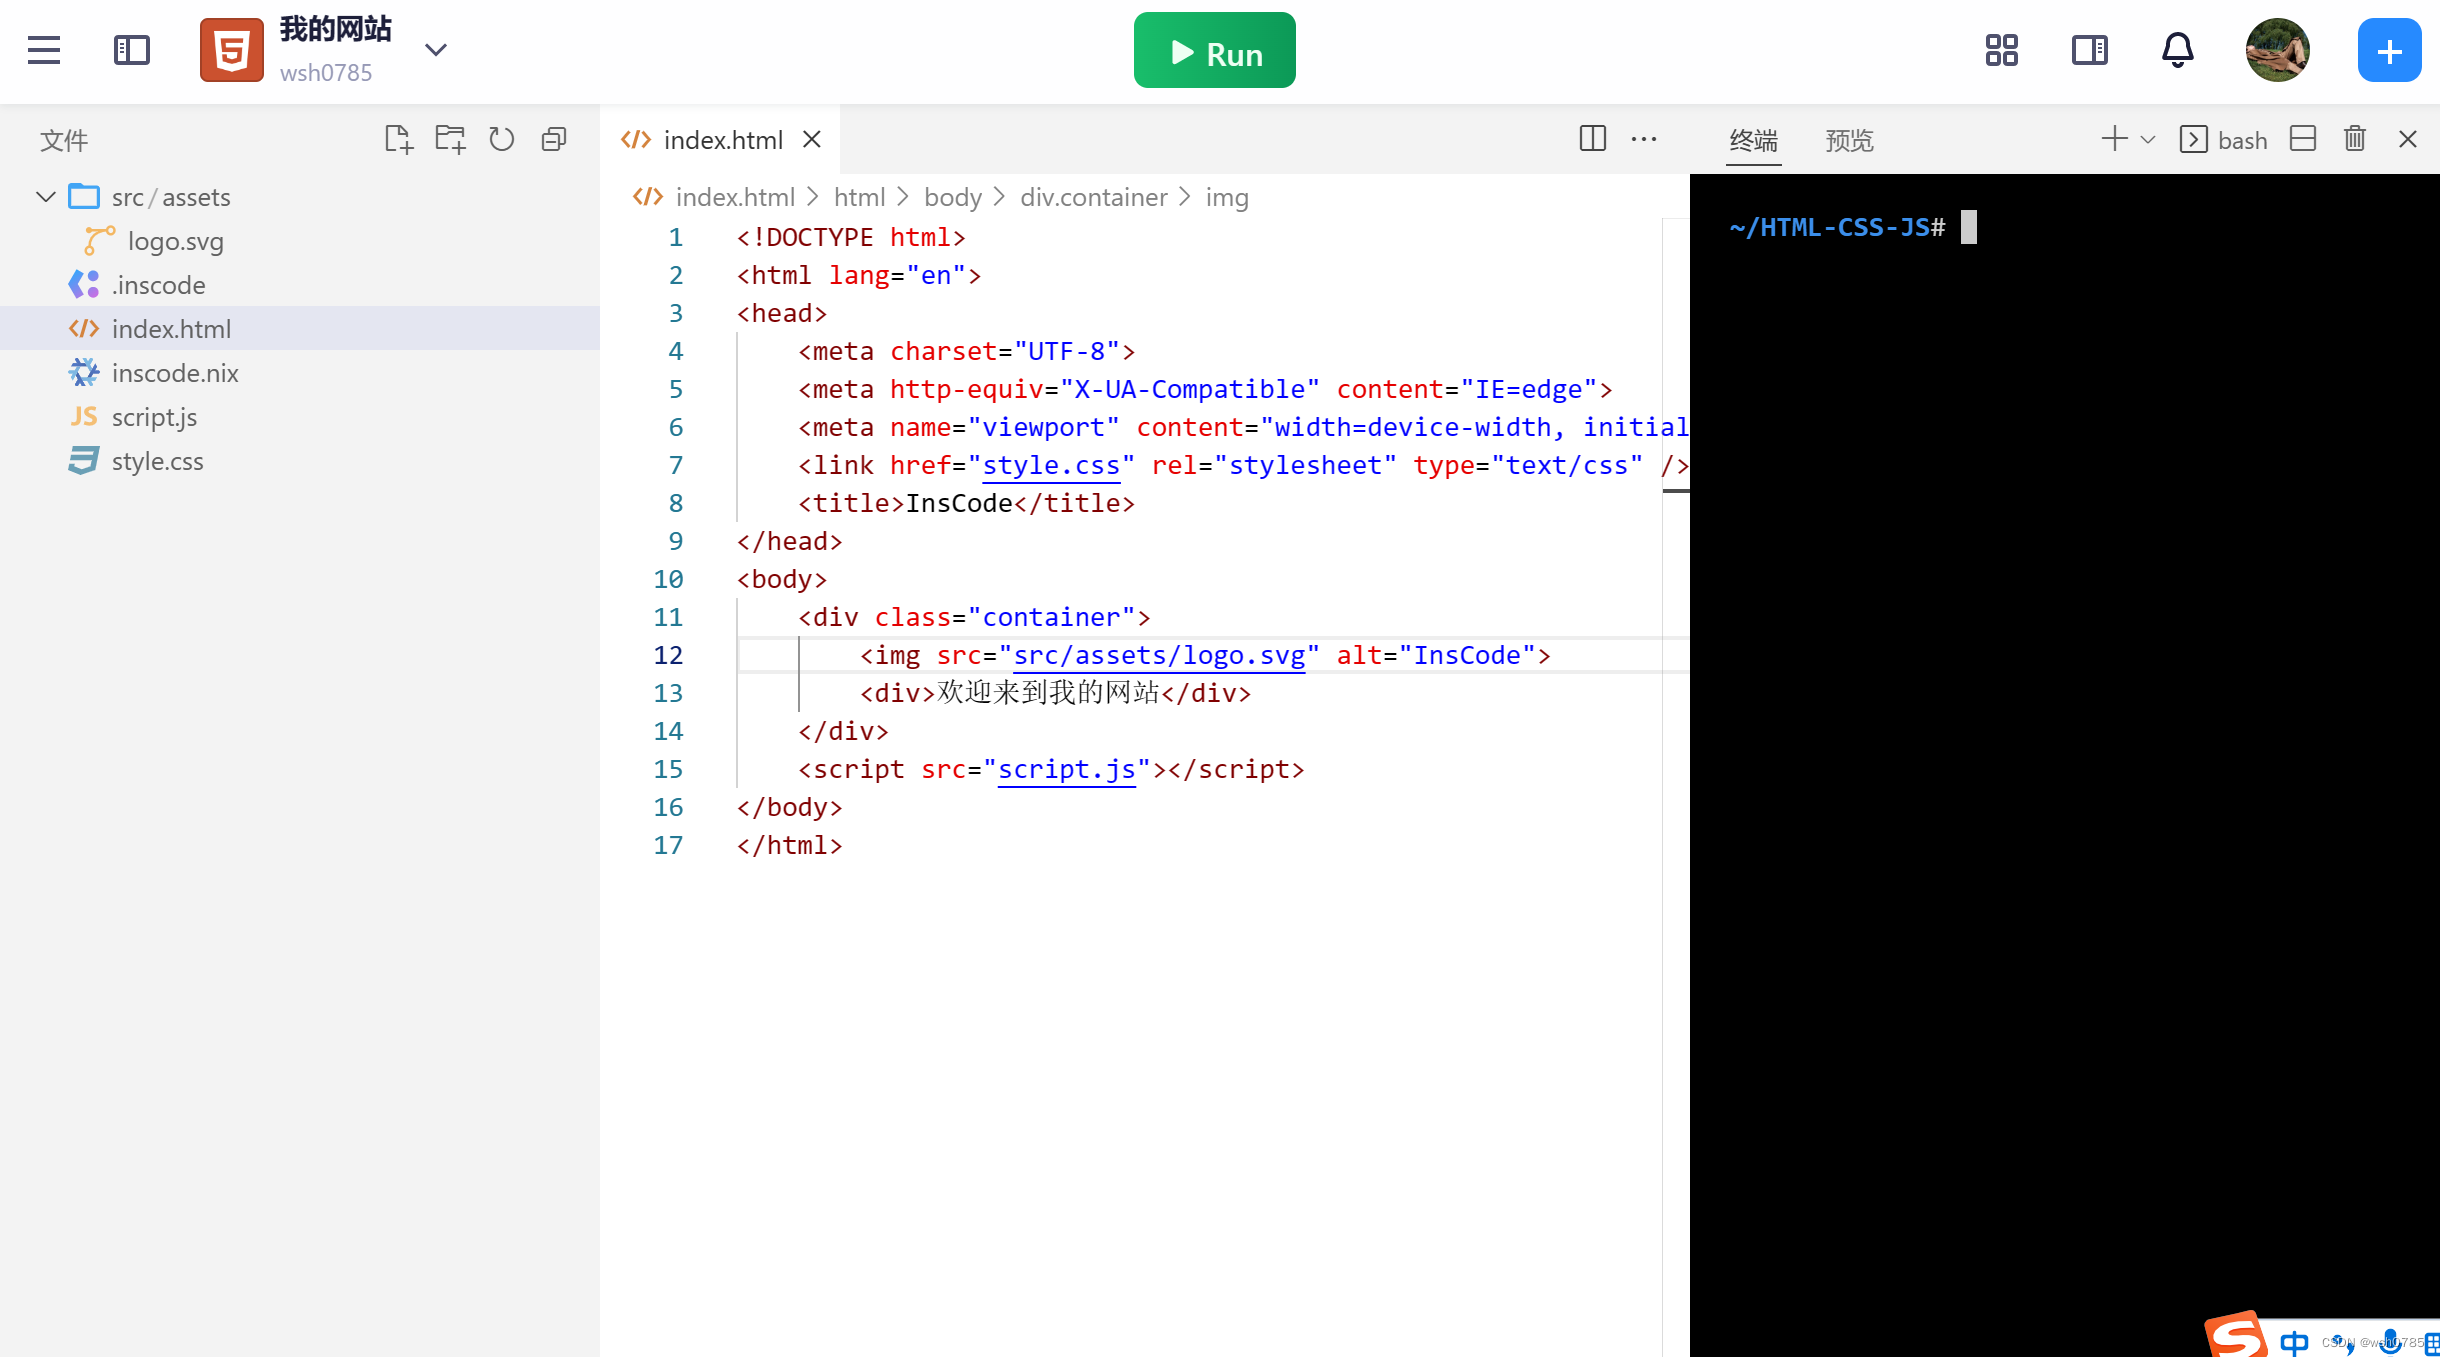Delete terminal with trash icon
This screenshot has height=1357, width=2440.
pos(2355,139)
